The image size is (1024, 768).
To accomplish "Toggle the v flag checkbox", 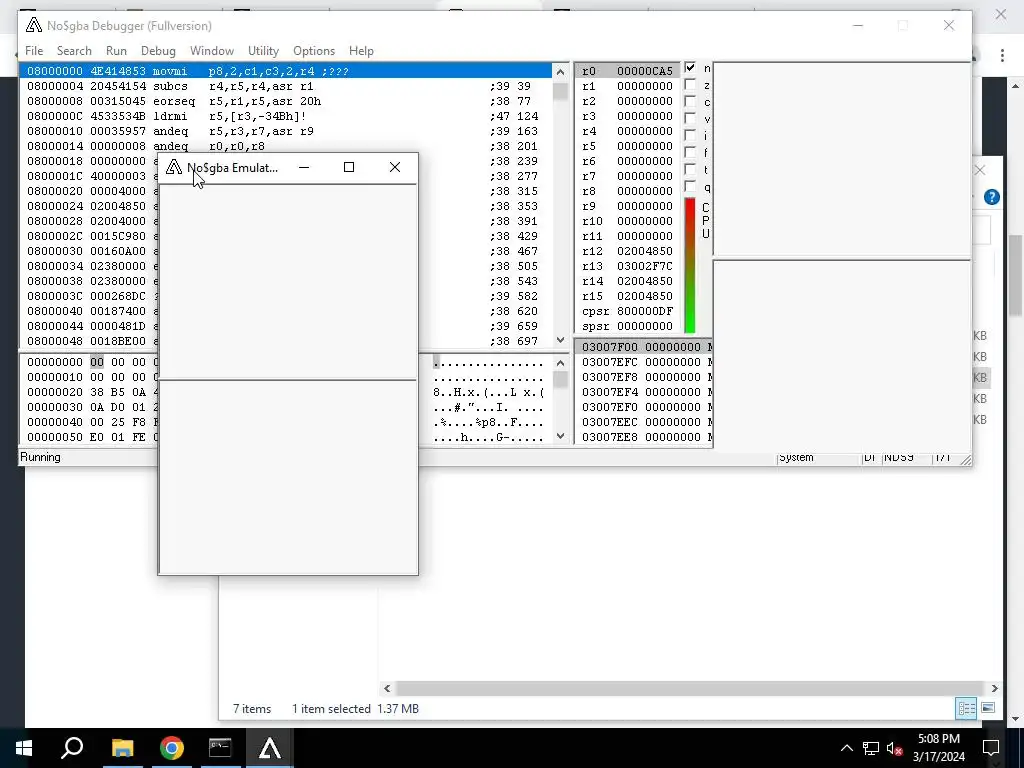I will point(690,118).
